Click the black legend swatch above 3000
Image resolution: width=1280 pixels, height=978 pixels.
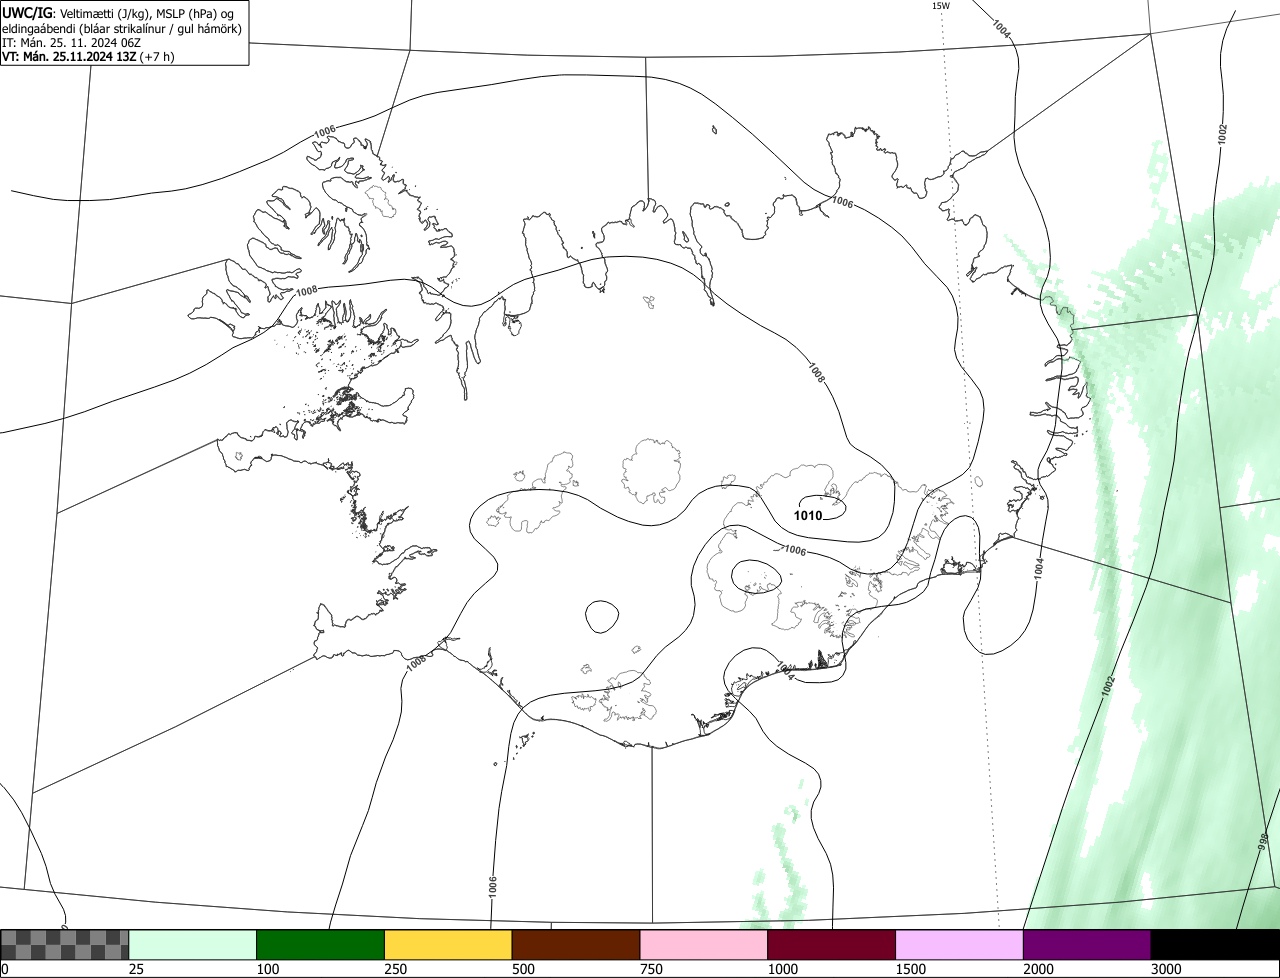click(x=1215, y=944)
